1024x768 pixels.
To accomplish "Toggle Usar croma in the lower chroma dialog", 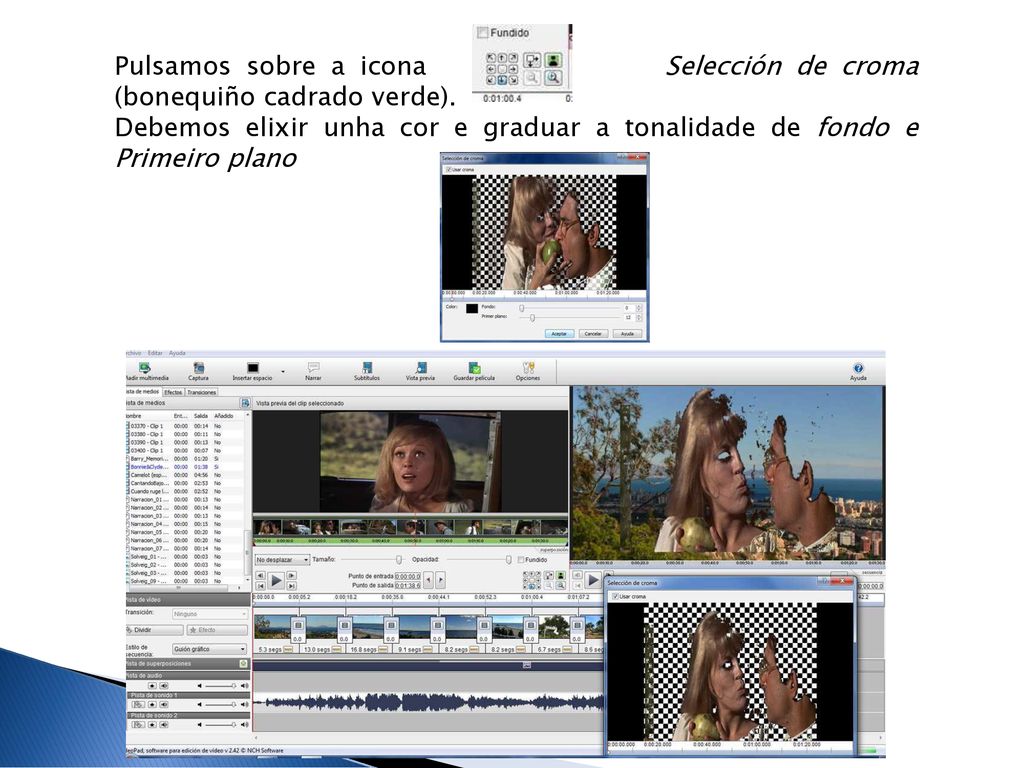I will coord(615,597).
